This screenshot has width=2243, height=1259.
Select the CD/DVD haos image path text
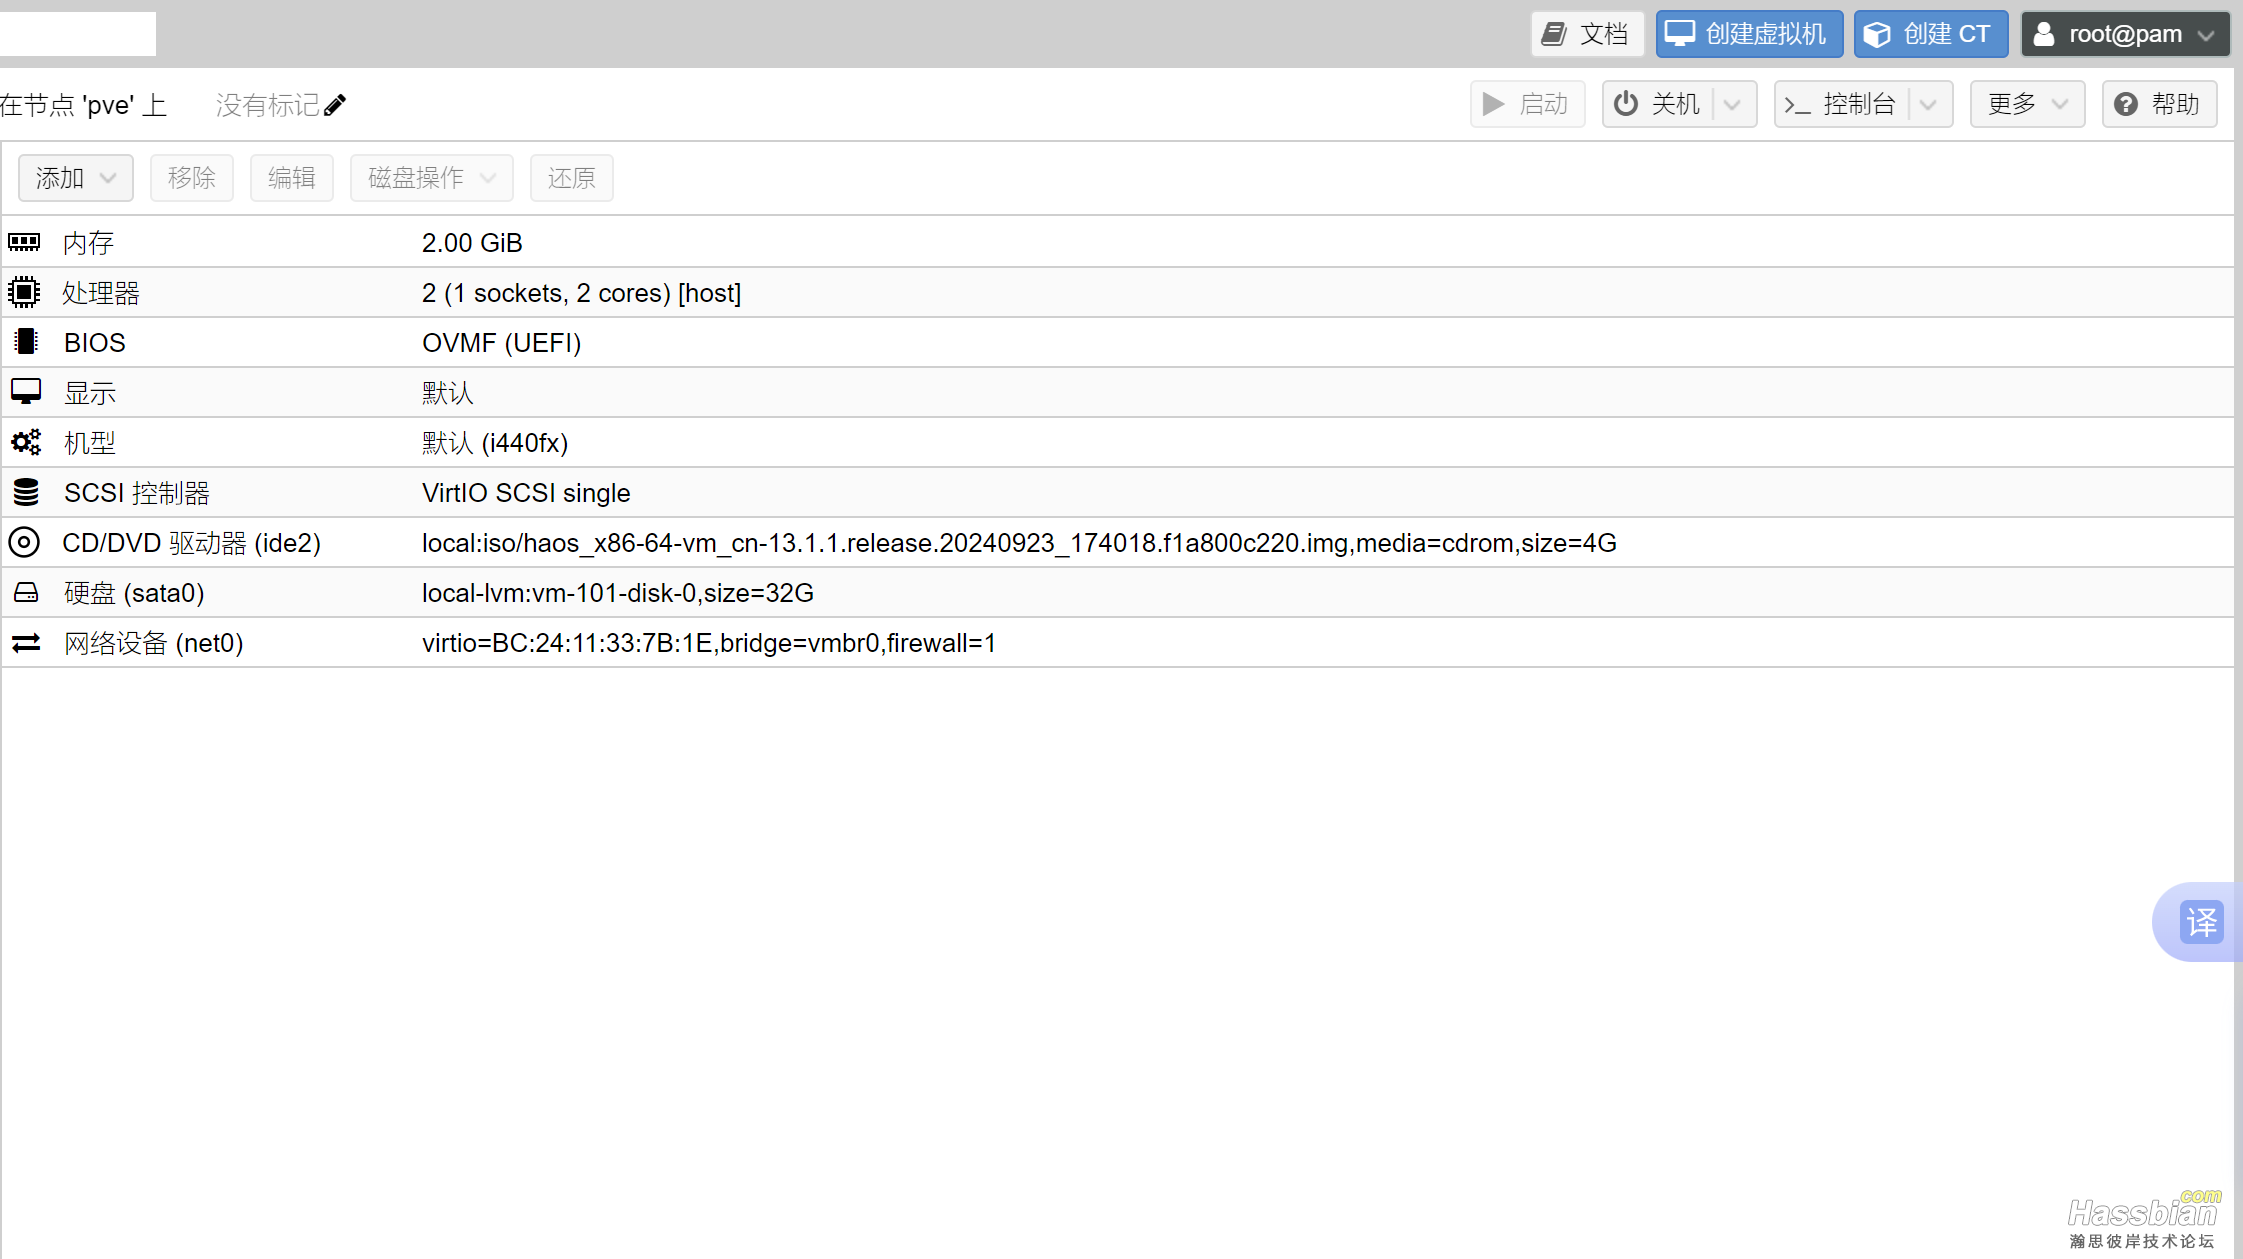pos(1019,543)
